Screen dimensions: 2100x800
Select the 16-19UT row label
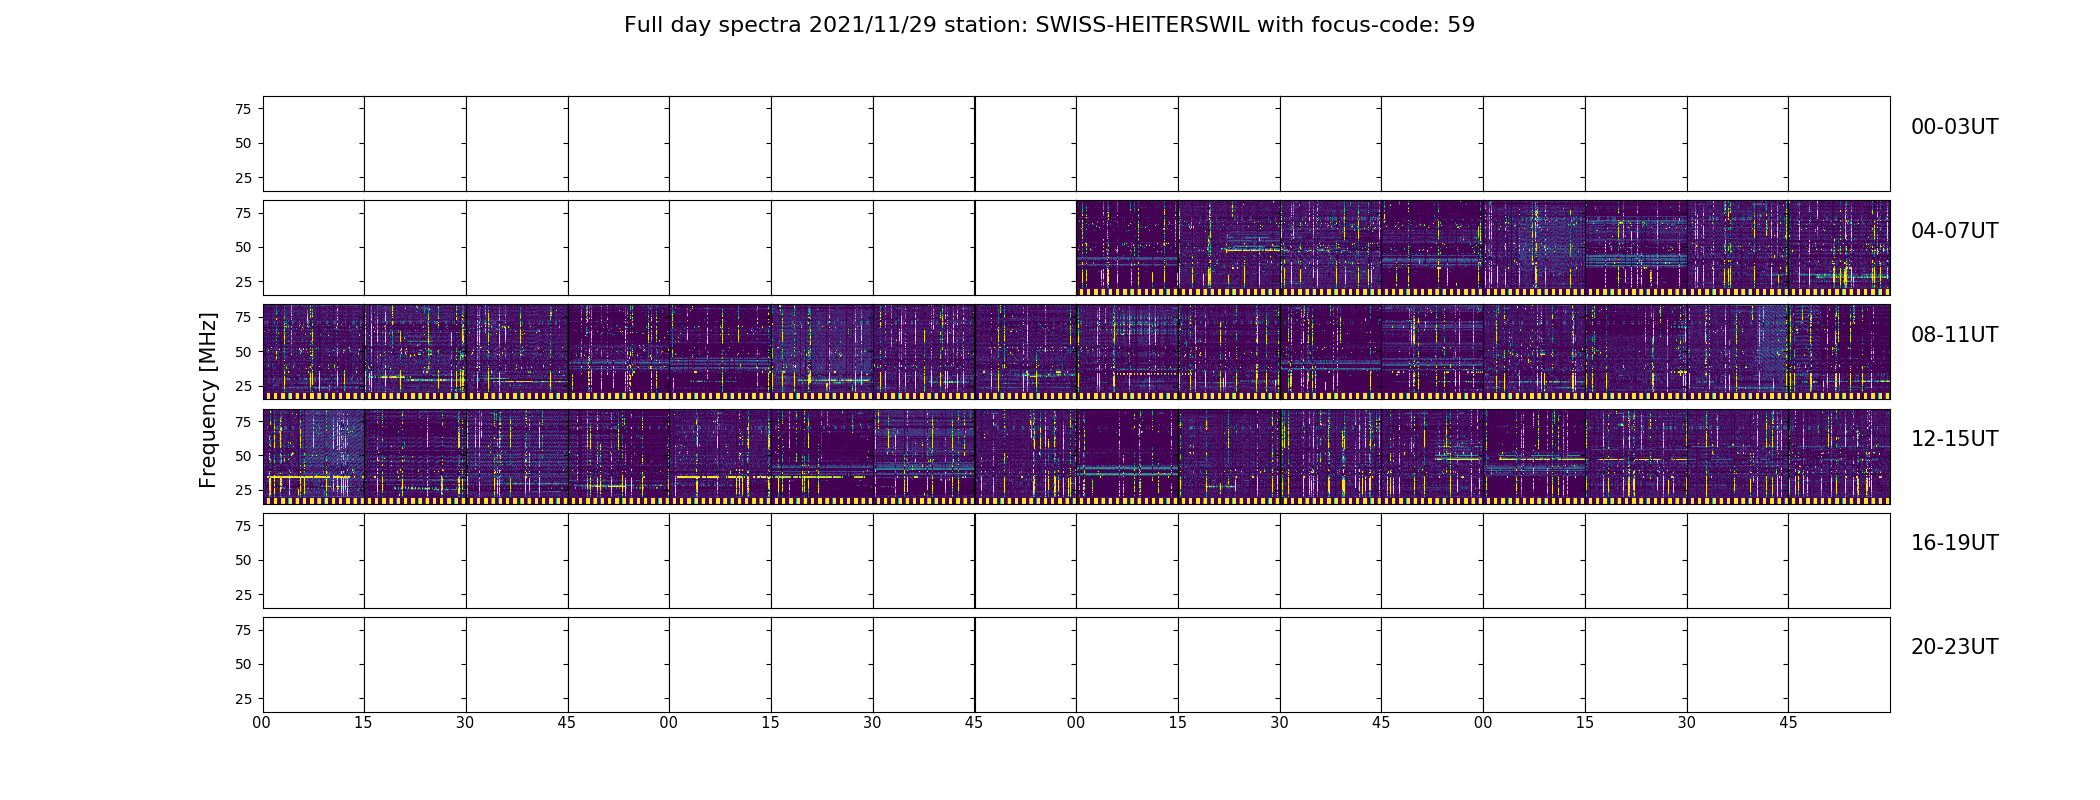coord(1954,543)
